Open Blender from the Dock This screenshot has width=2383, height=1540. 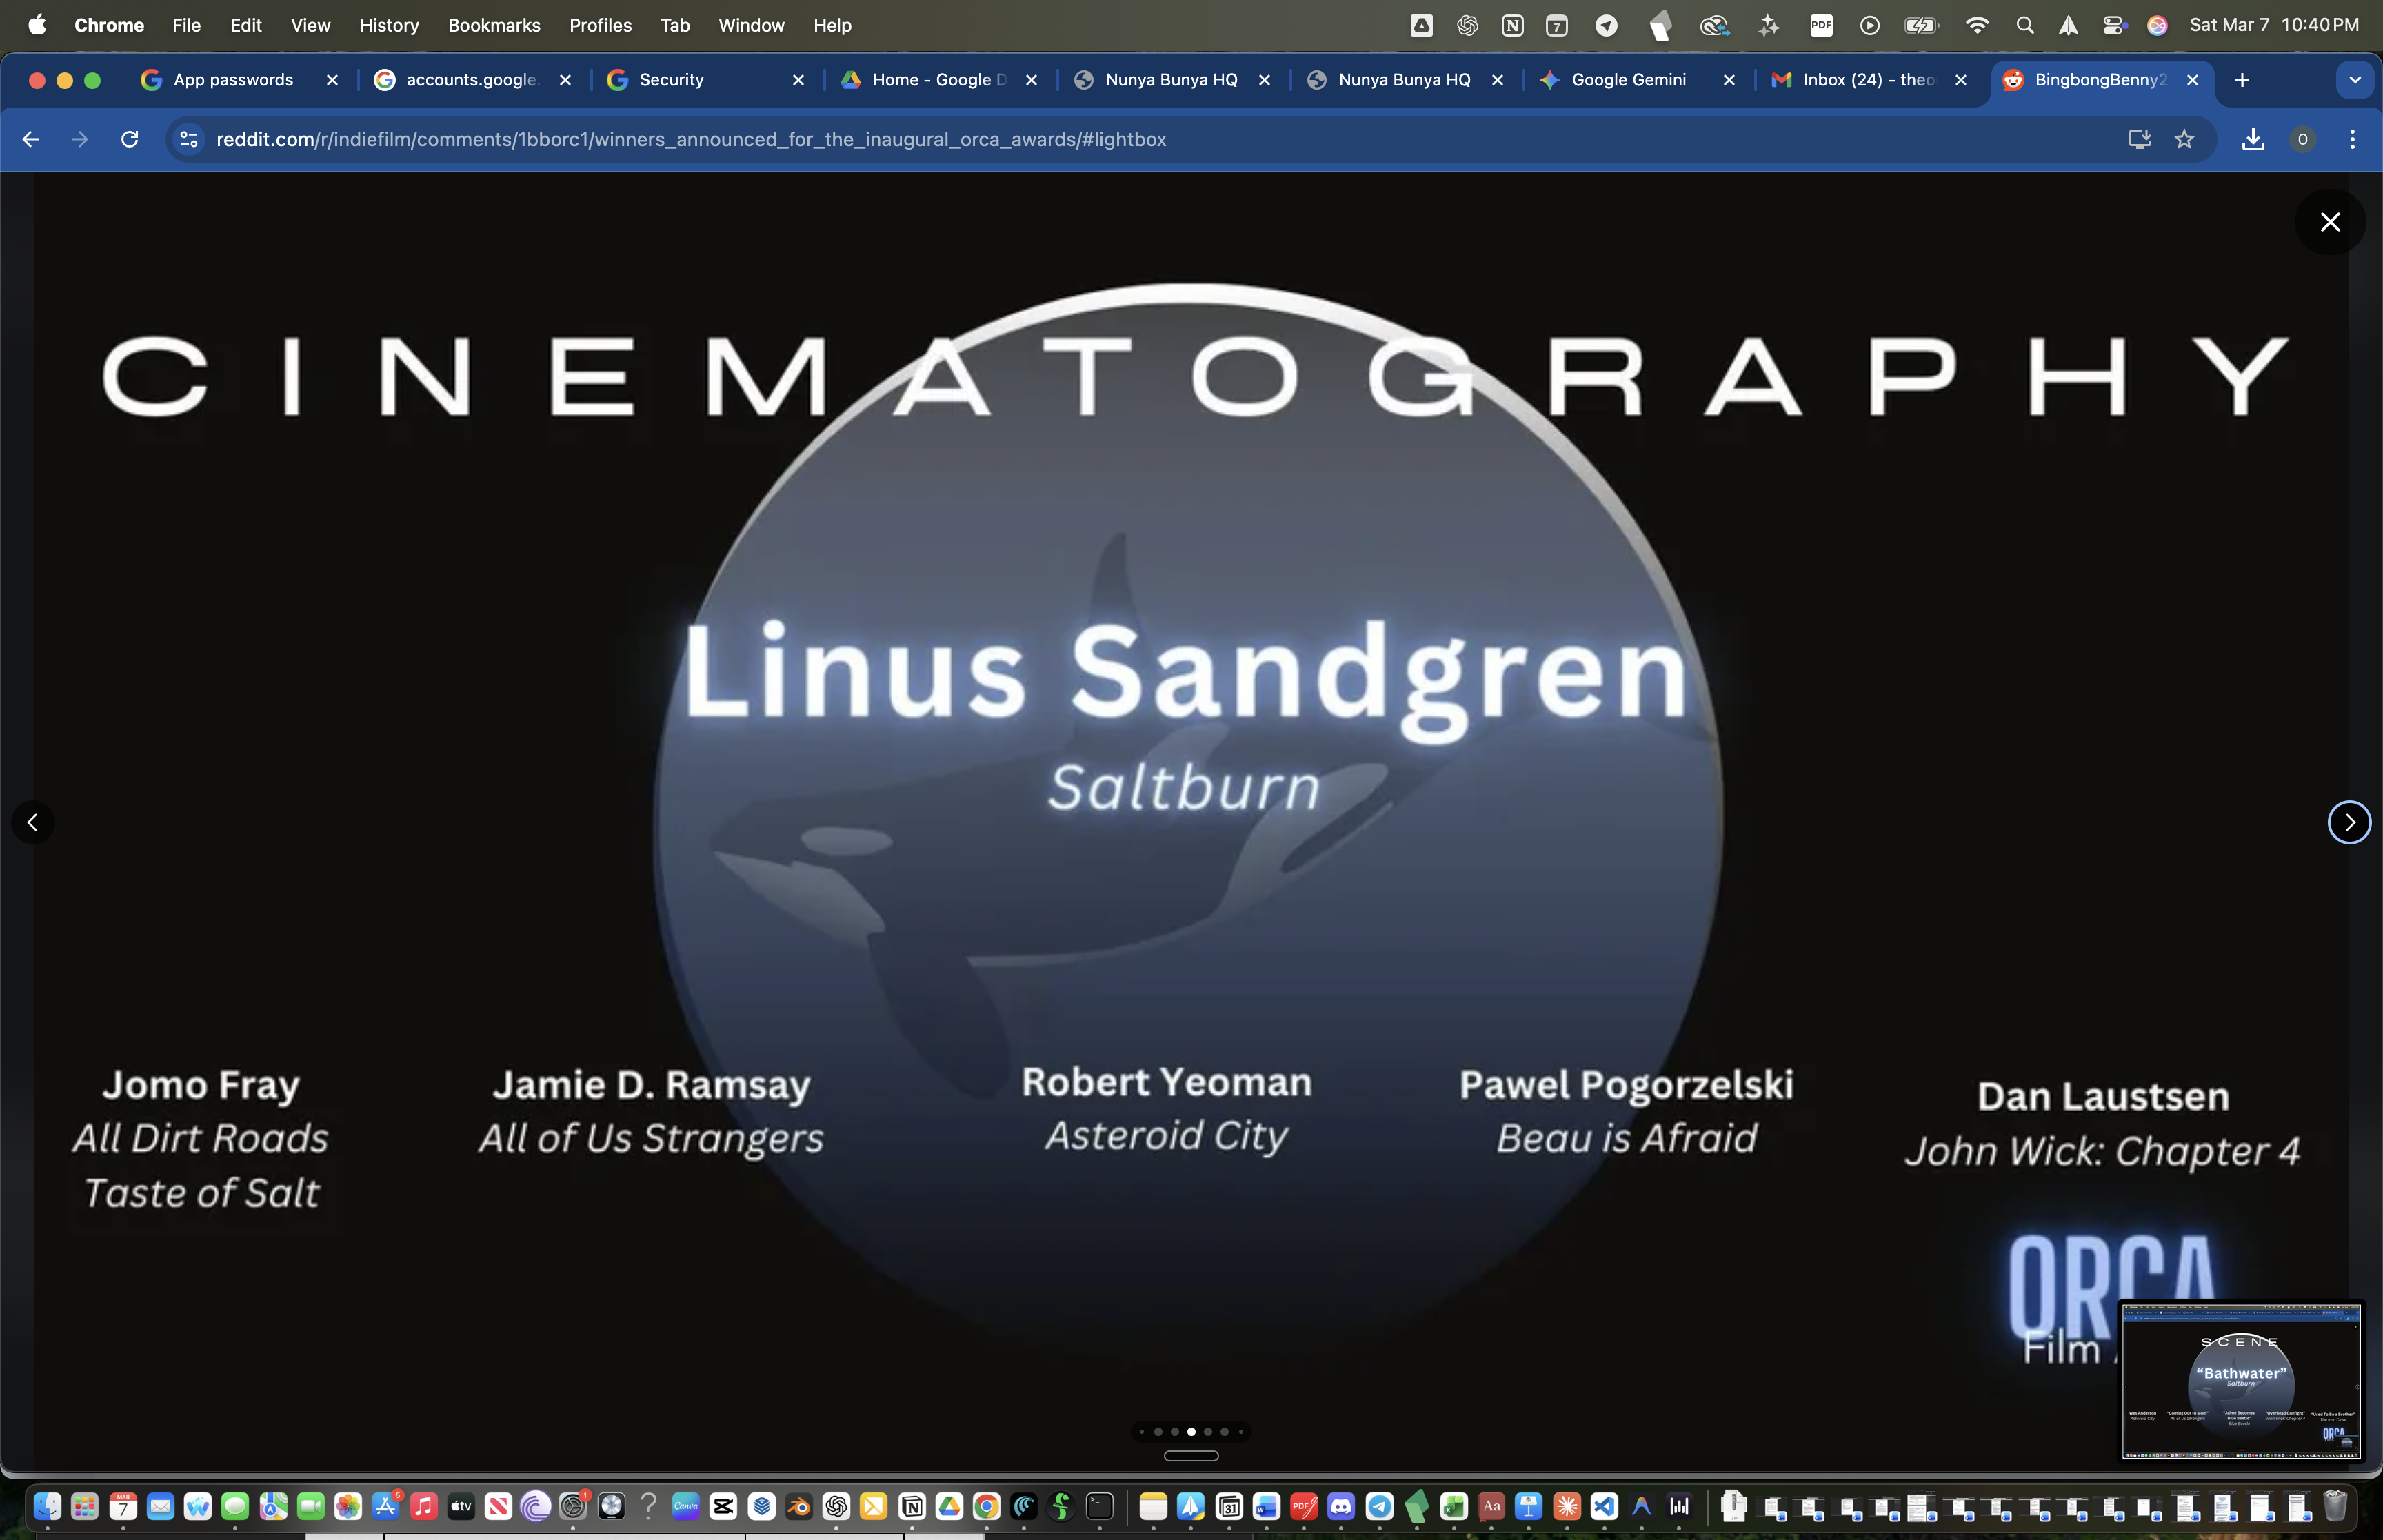point(797,1505)
